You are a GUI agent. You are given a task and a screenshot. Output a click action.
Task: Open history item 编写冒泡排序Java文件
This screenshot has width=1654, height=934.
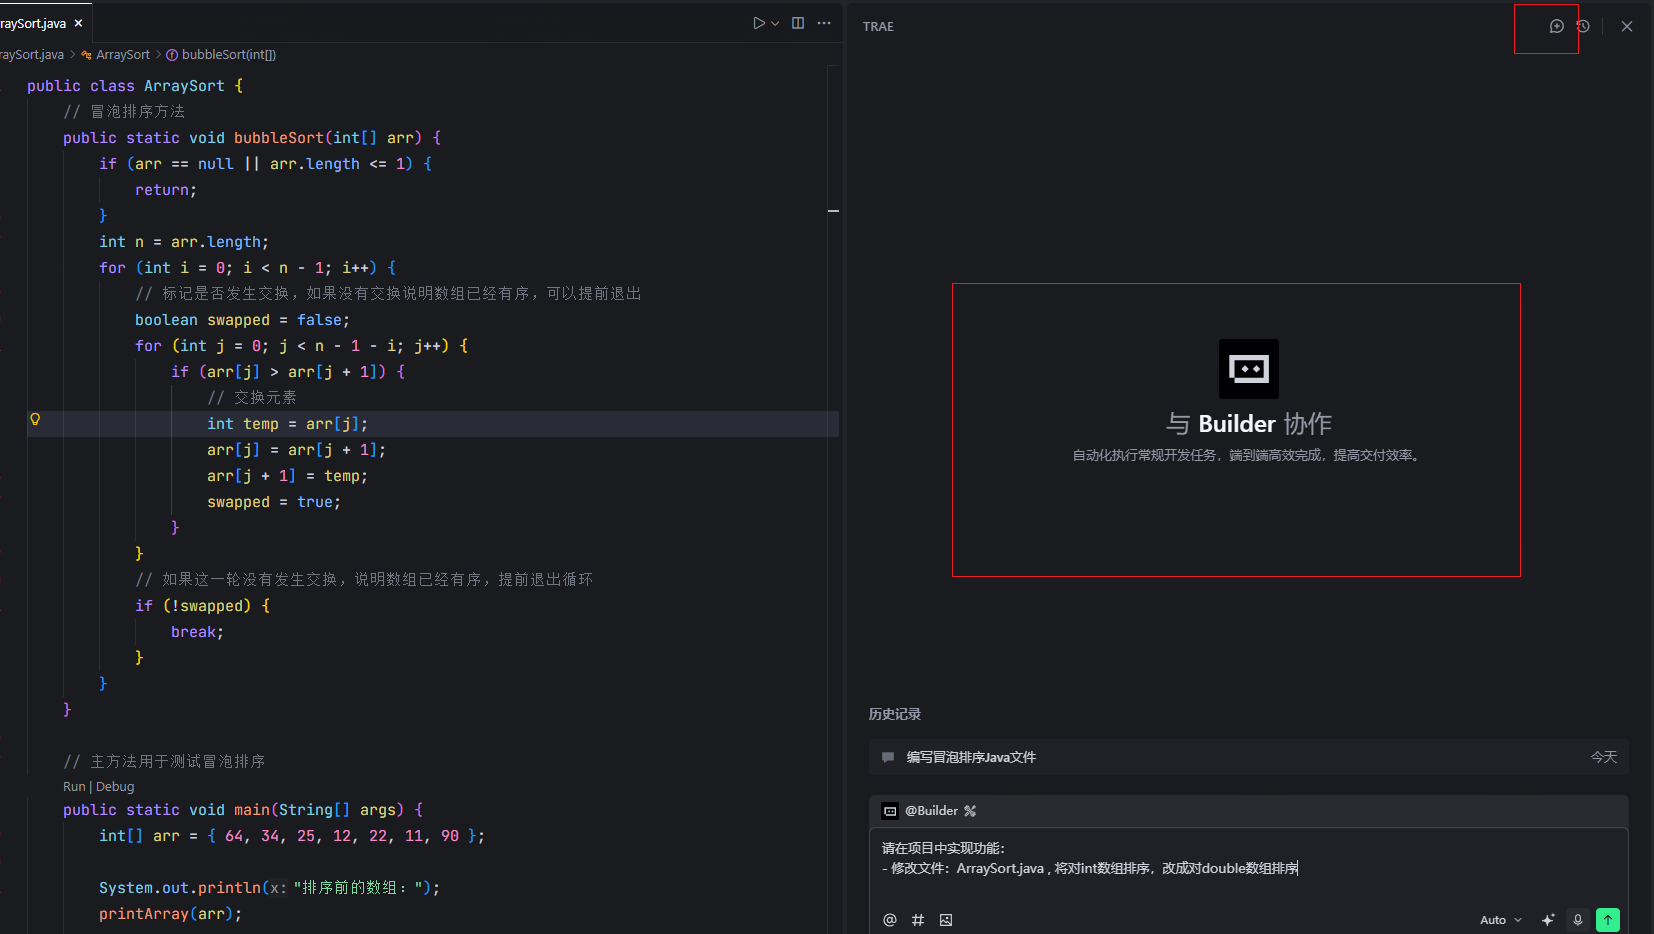click(x=1248, y=757)
